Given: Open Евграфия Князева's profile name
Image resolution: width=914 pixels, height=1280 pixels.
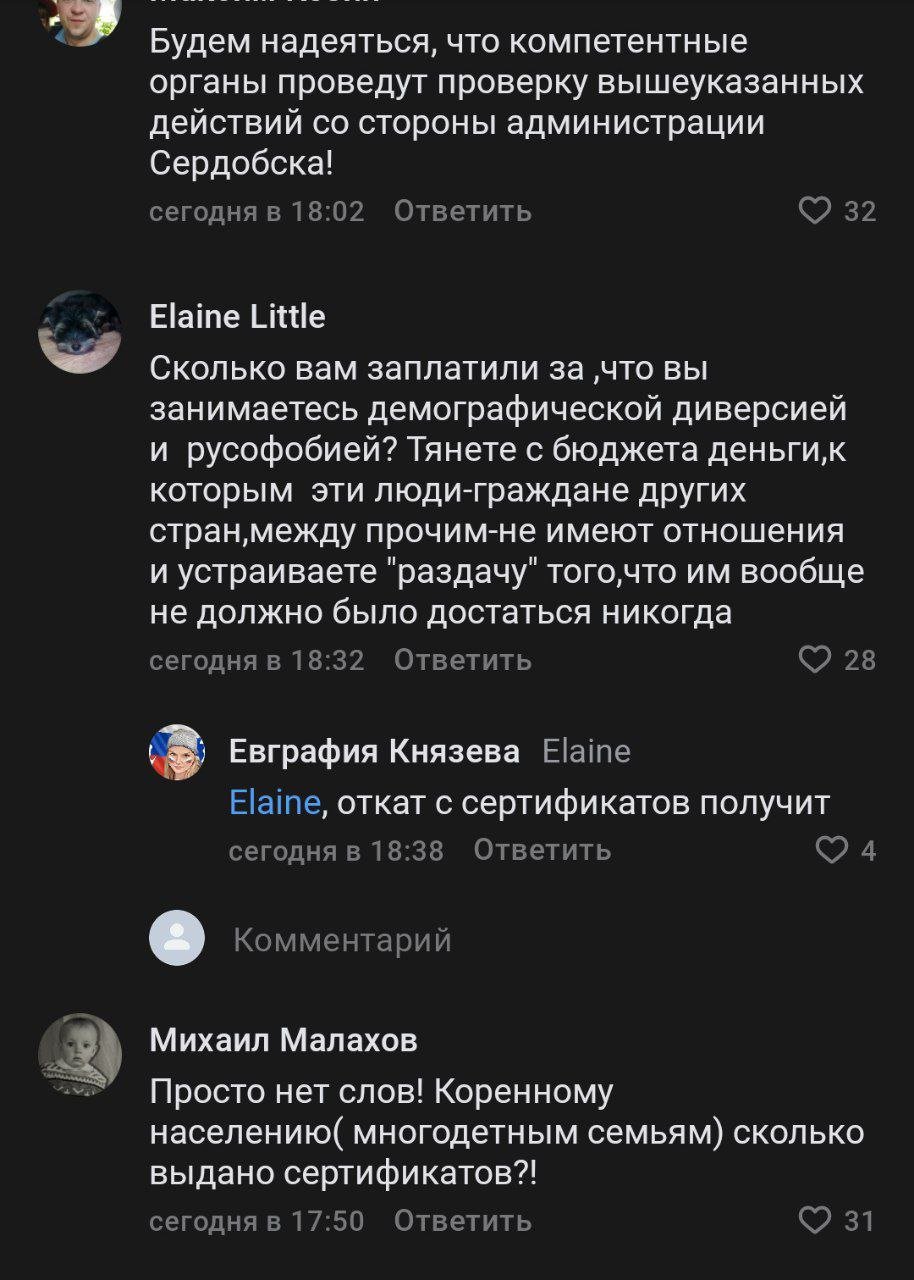Looking at the screenshot, I should [x=374, y=752].
